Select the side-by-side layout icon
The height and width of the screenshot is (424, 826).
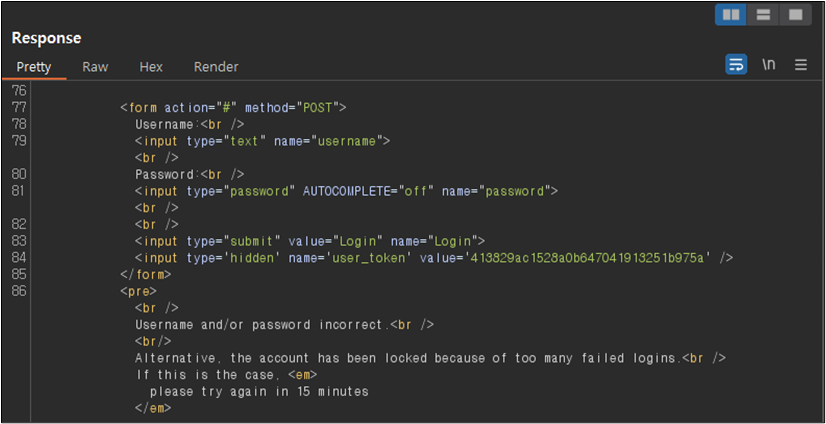pyautogui.click(x=731, y=15)
